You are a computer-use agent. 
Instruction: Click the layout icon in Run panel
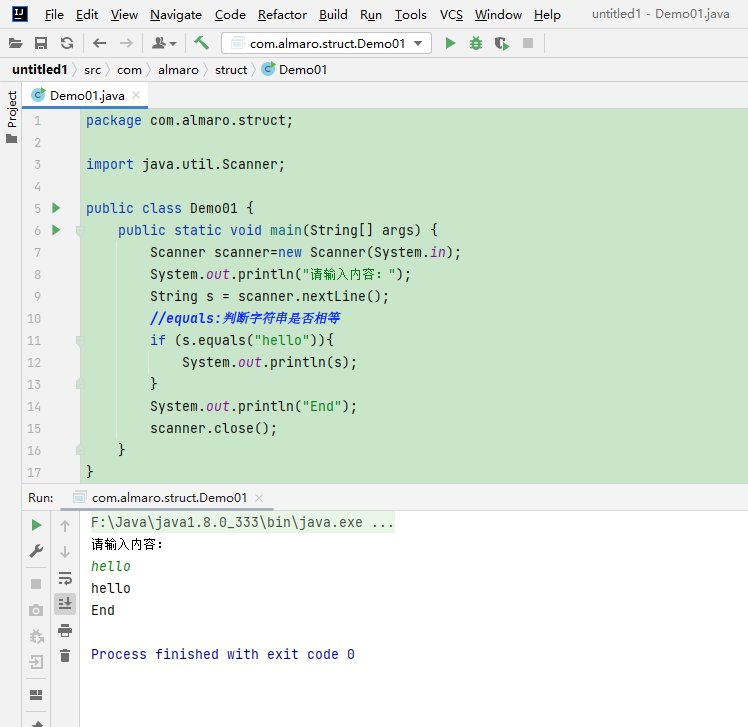click(36, 695)
